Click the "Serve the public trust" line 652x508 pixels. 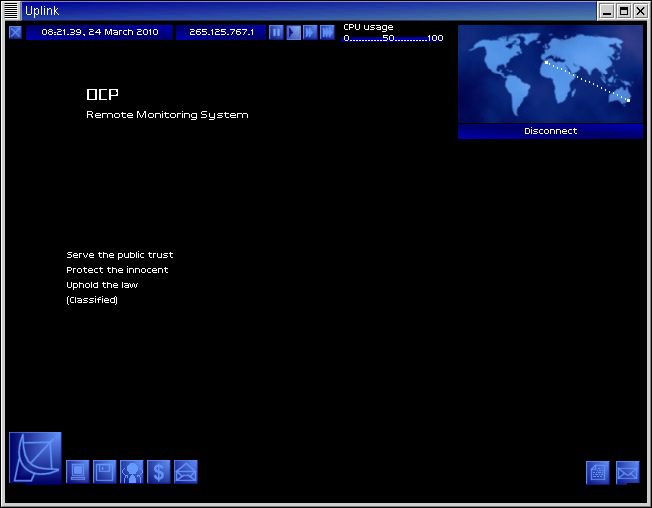120,255
